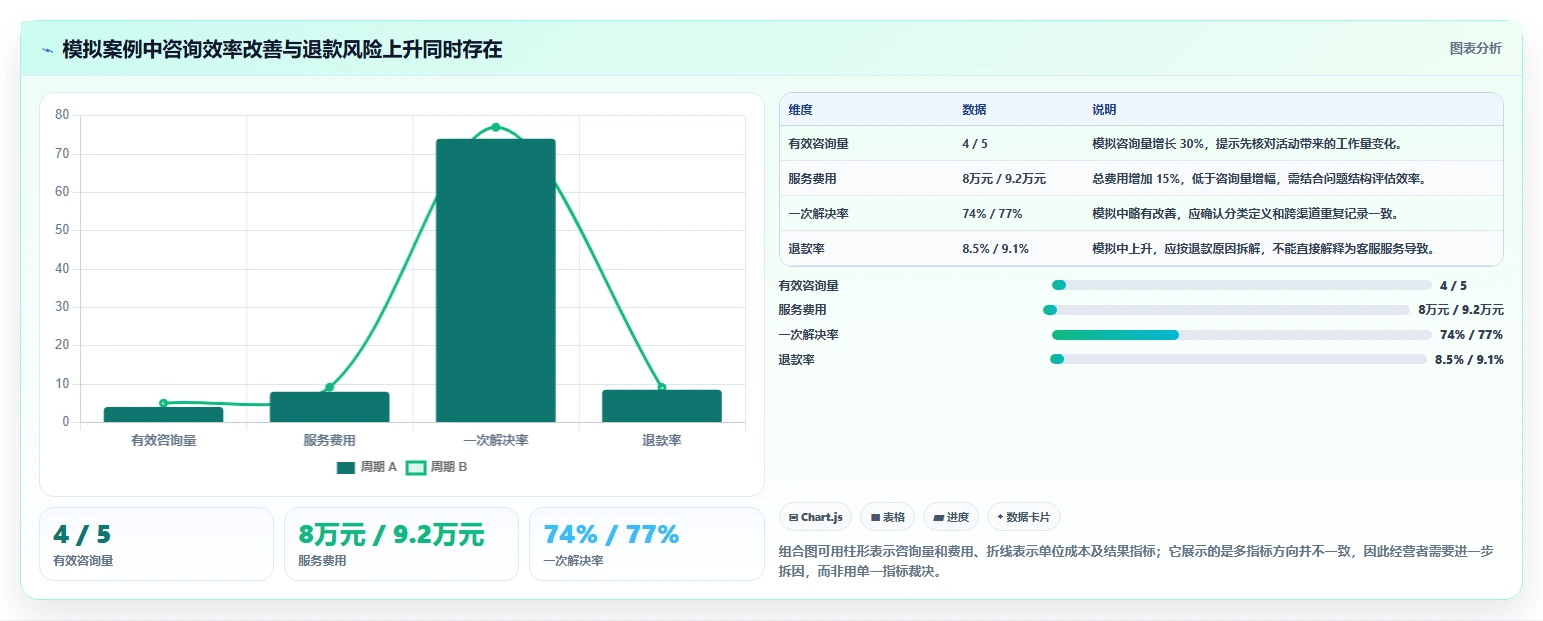Click table cell 8万元 / 9.2万元
This screenshot has width=1543, height=621.
pyautogui.click(x=1004, y=178)
